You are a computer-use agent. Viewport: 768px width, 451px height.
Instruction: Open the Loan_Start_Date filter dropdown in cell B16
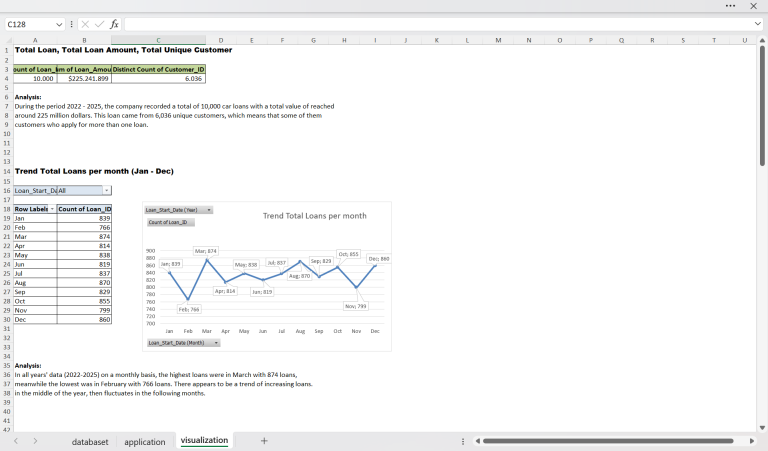point(107,190)
